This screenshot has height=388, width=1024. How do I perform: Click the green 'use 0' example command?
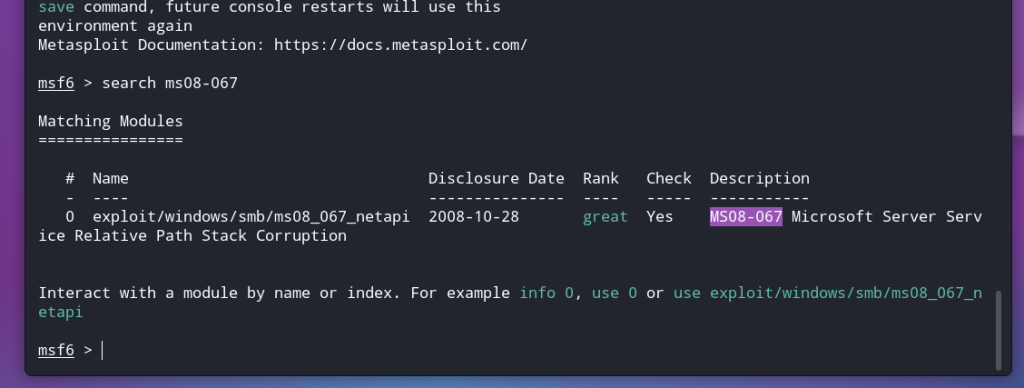pos(614,293)
